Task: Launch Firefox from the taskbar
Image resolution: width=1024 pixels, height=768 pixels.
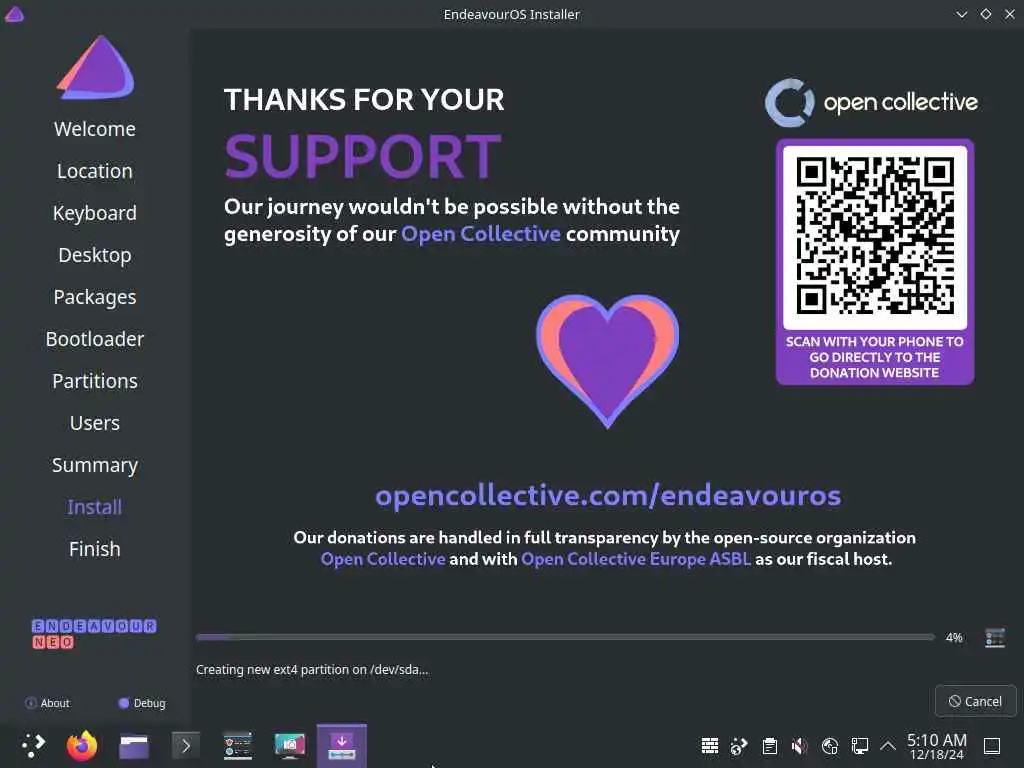Action: point(82,745)
